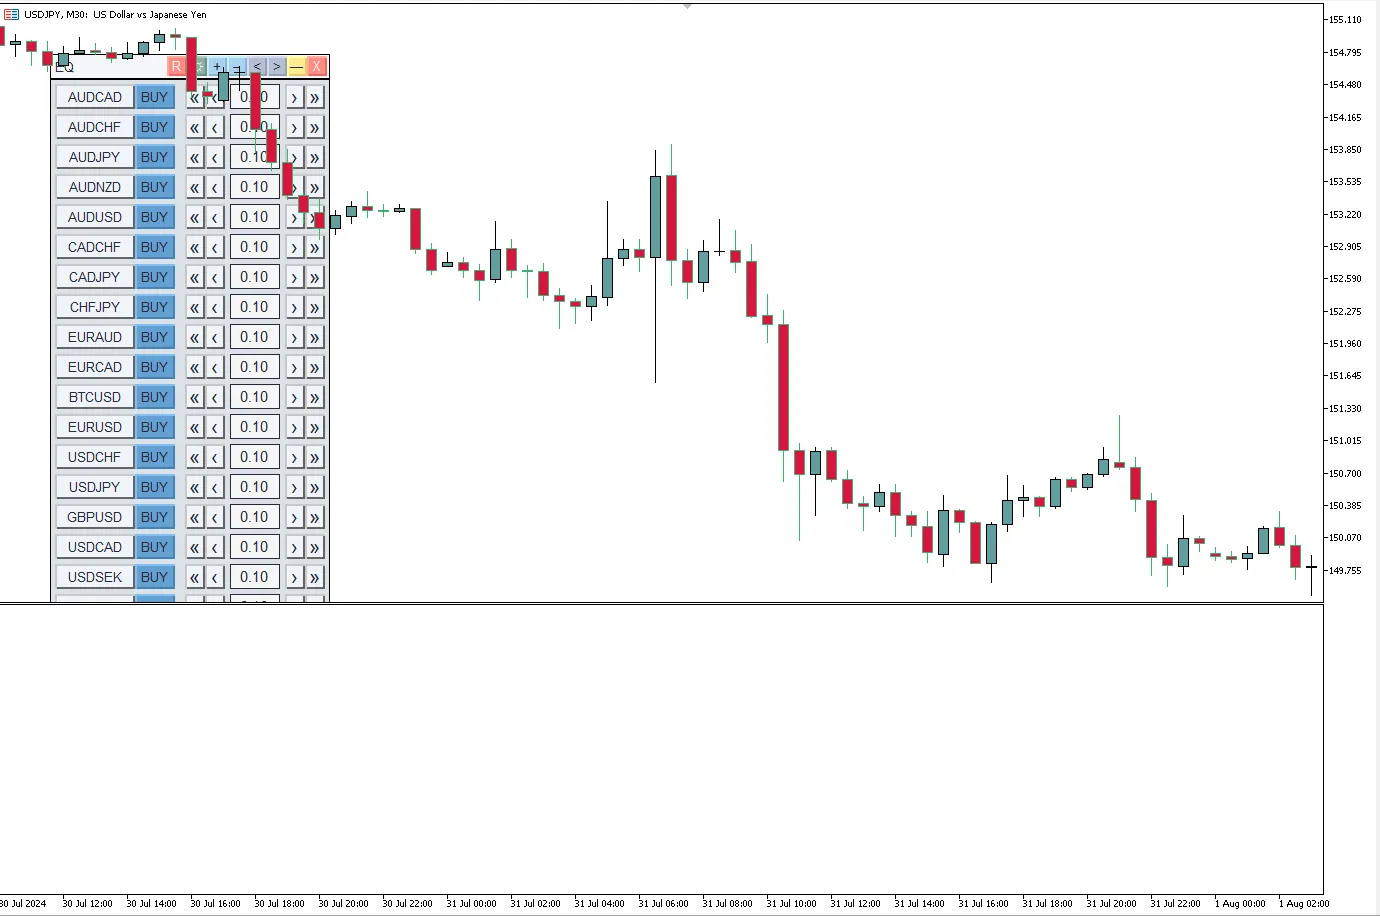Toggle BUY for USDCHF row

pos(154,457)
